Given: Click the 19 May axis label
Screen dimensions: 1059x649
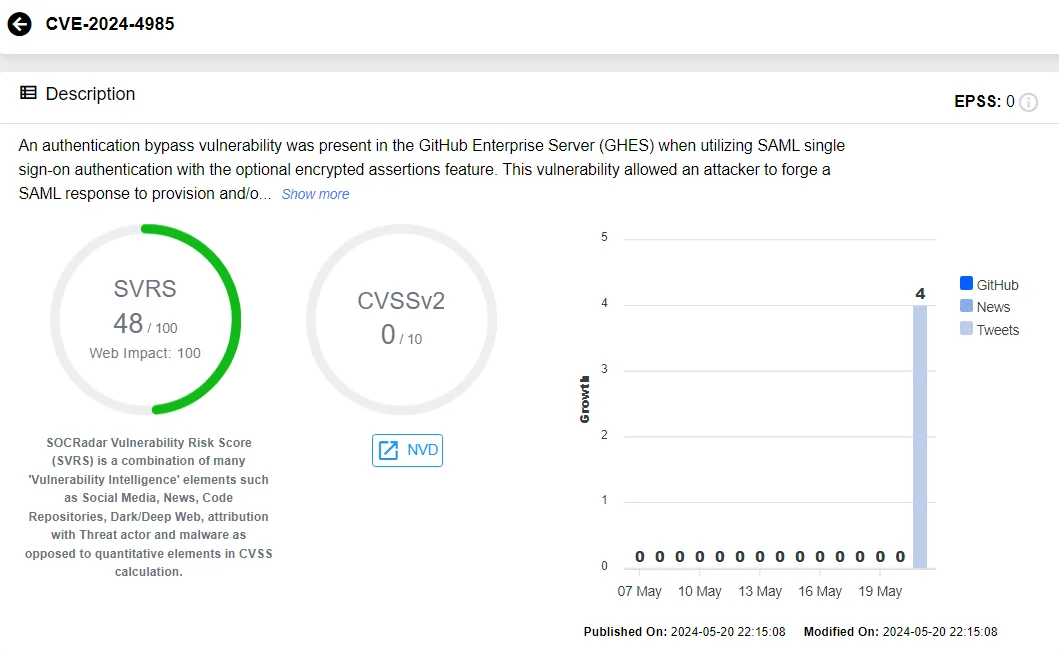Looking at the screenshot, I should [x=880, y=592].
